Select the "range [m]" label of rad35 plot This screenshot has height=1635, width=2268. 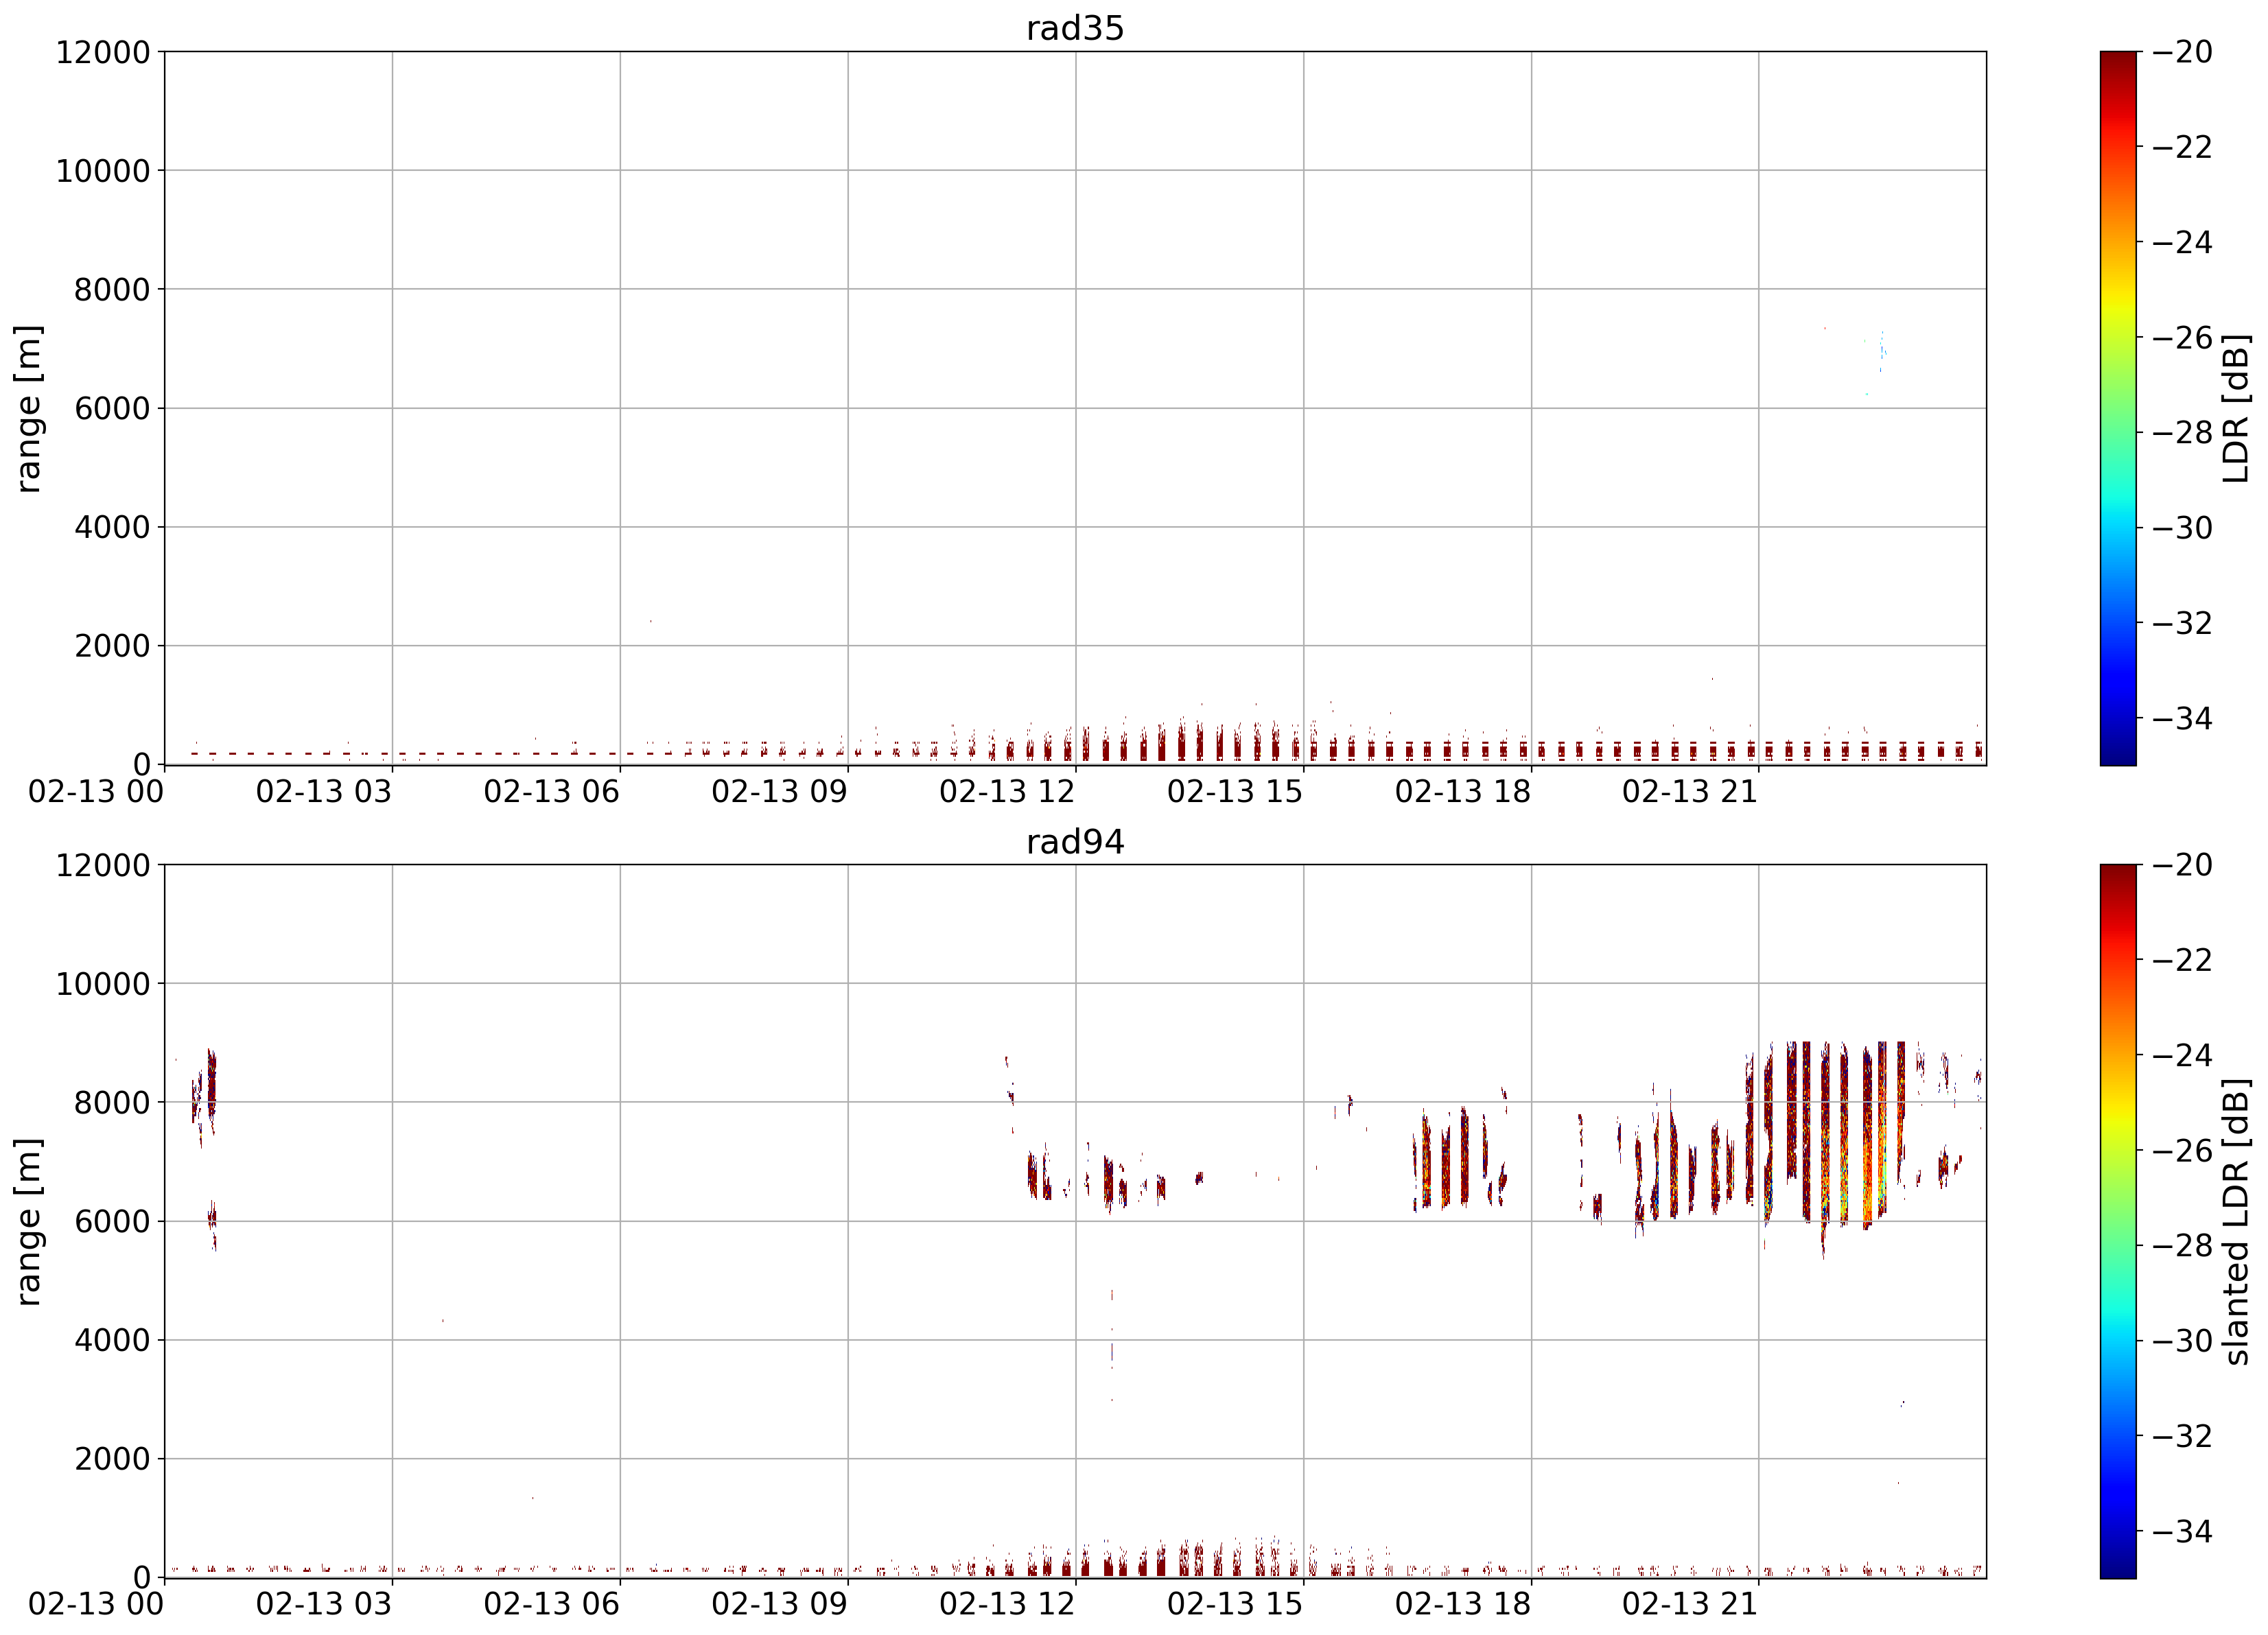coord(28,408)
